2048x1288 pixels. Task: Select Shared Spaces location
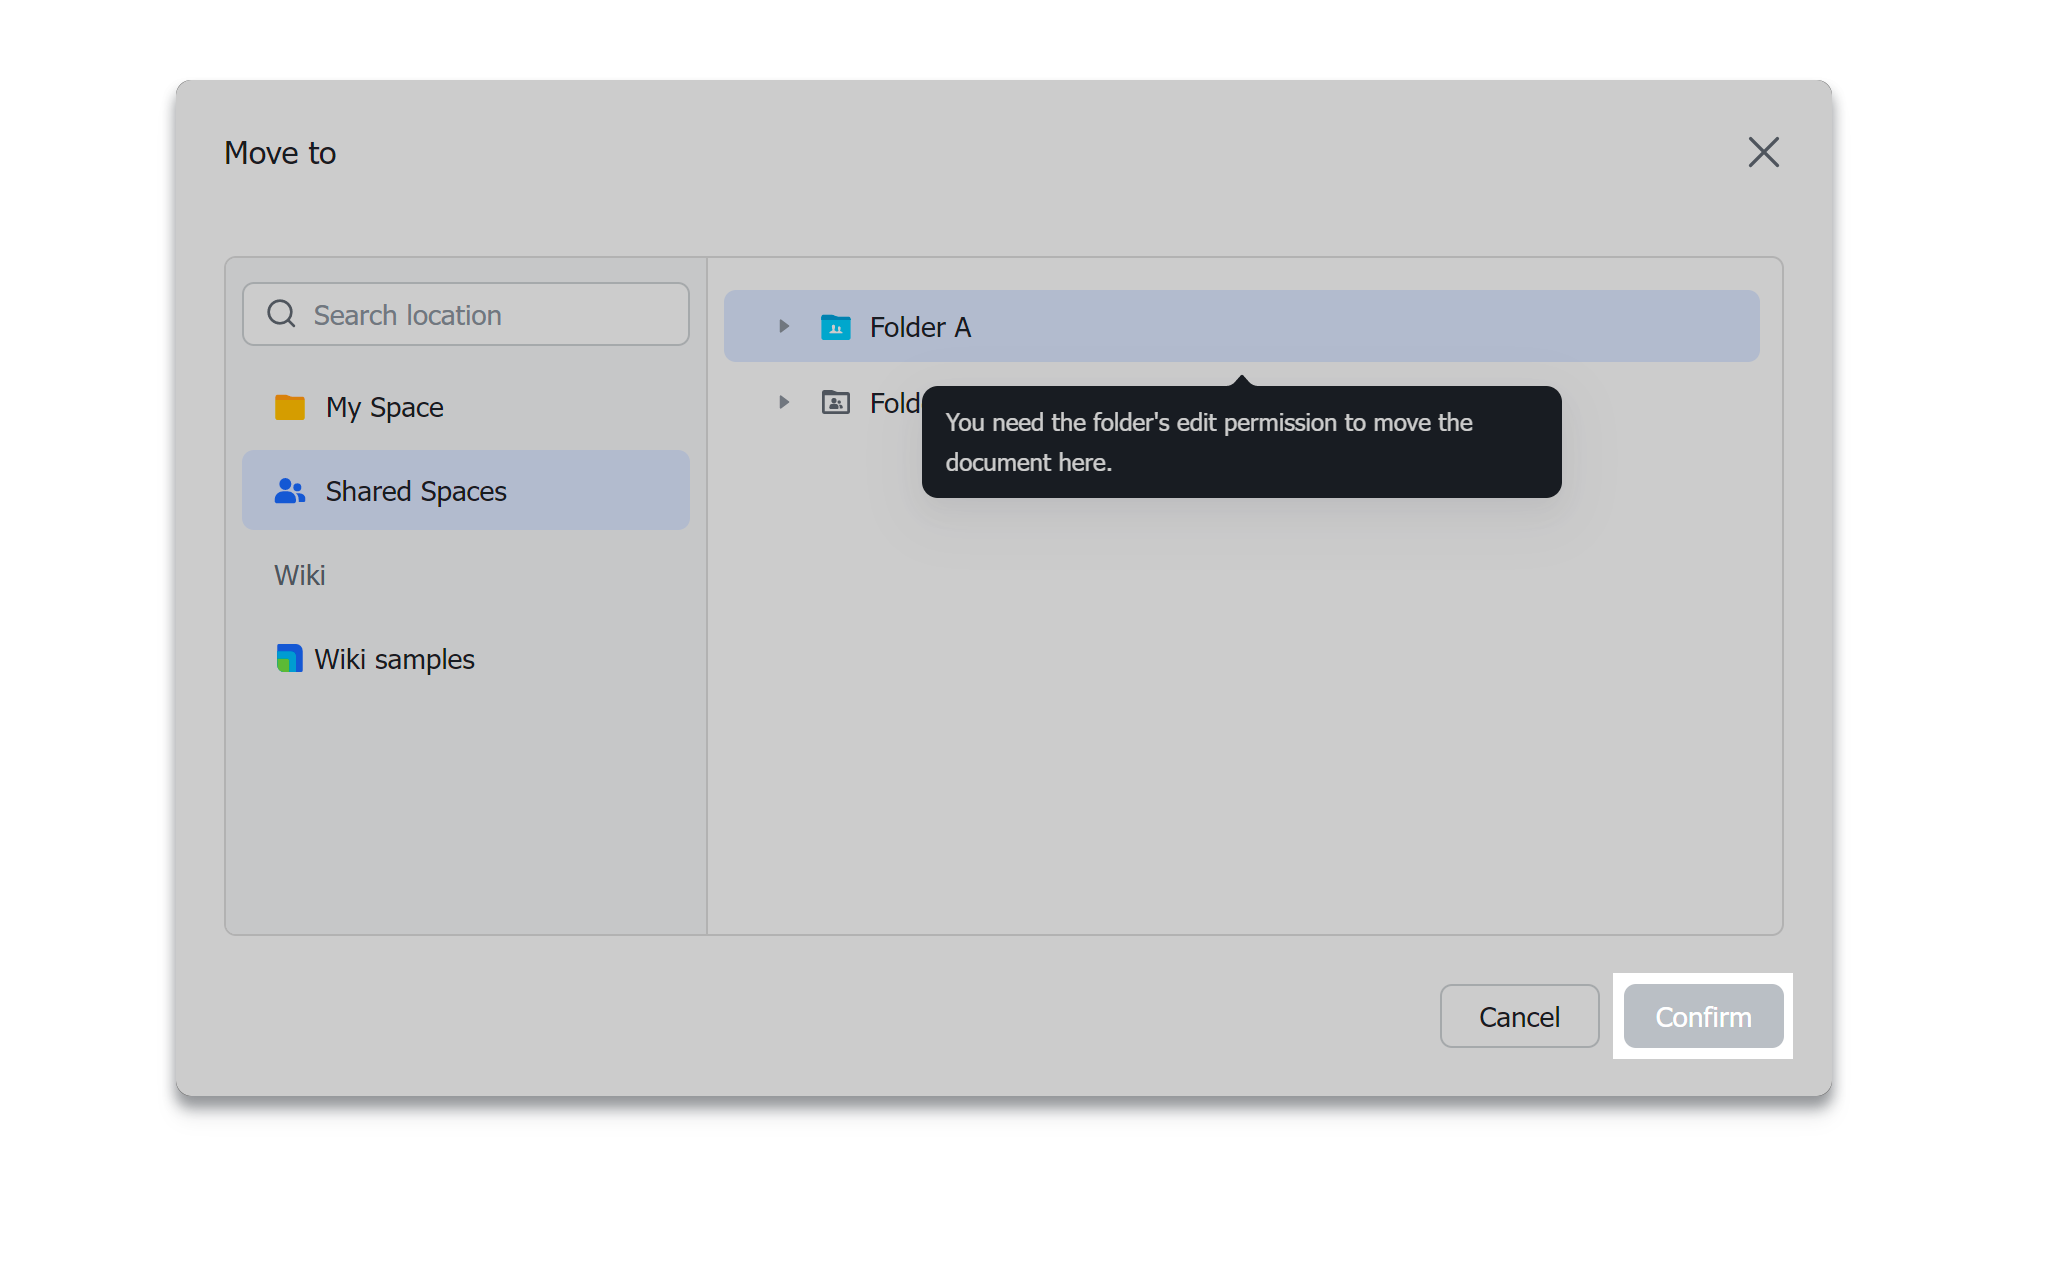[x=416, y=491]
